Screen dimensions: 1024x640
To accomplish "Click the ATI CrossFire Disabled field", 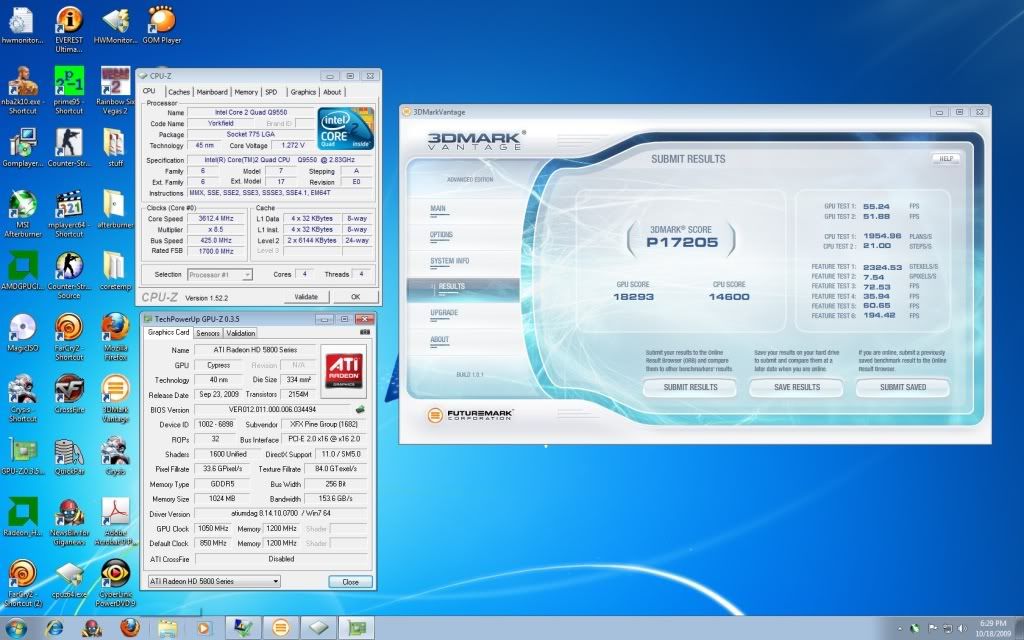I will [281, 559].
